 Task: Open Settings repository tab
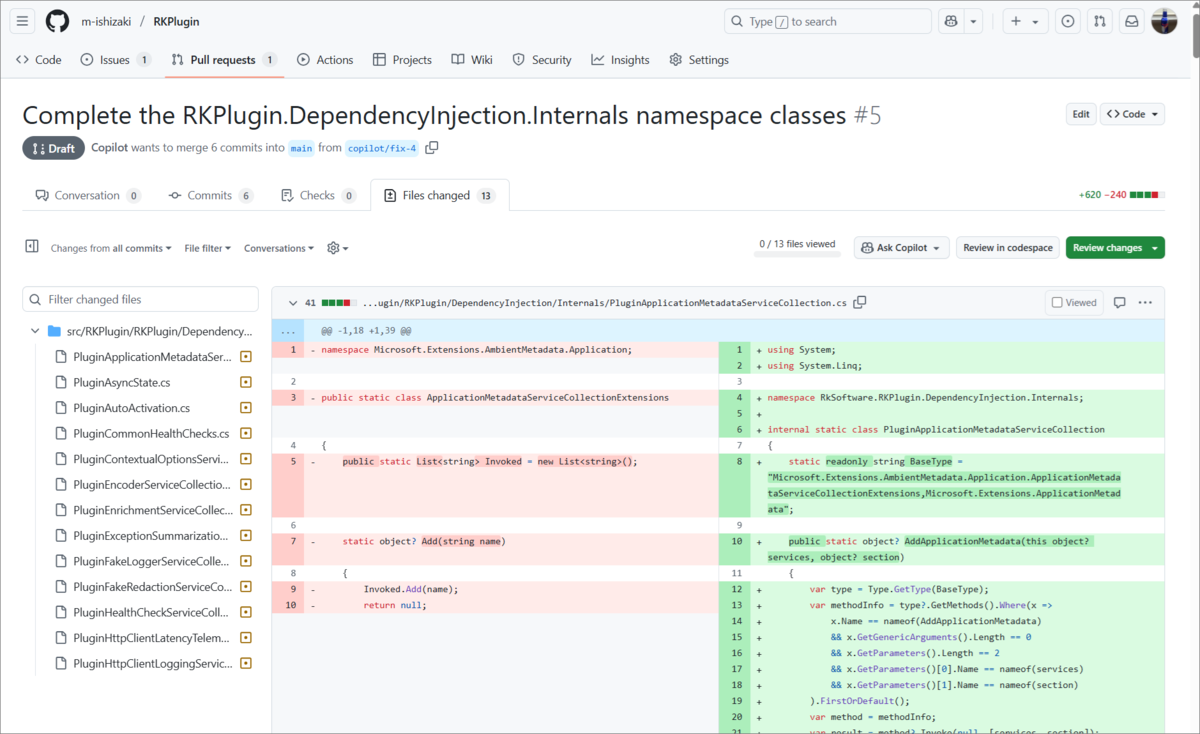click(x=699, y=60)
